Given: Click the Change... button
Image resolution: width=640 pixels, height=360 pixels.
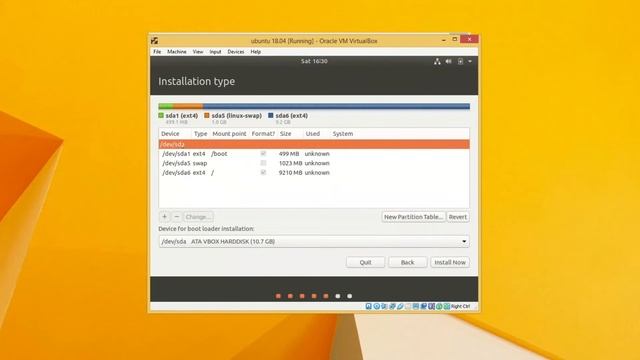Looking at the screenshot, I should (x=198, y=217).
